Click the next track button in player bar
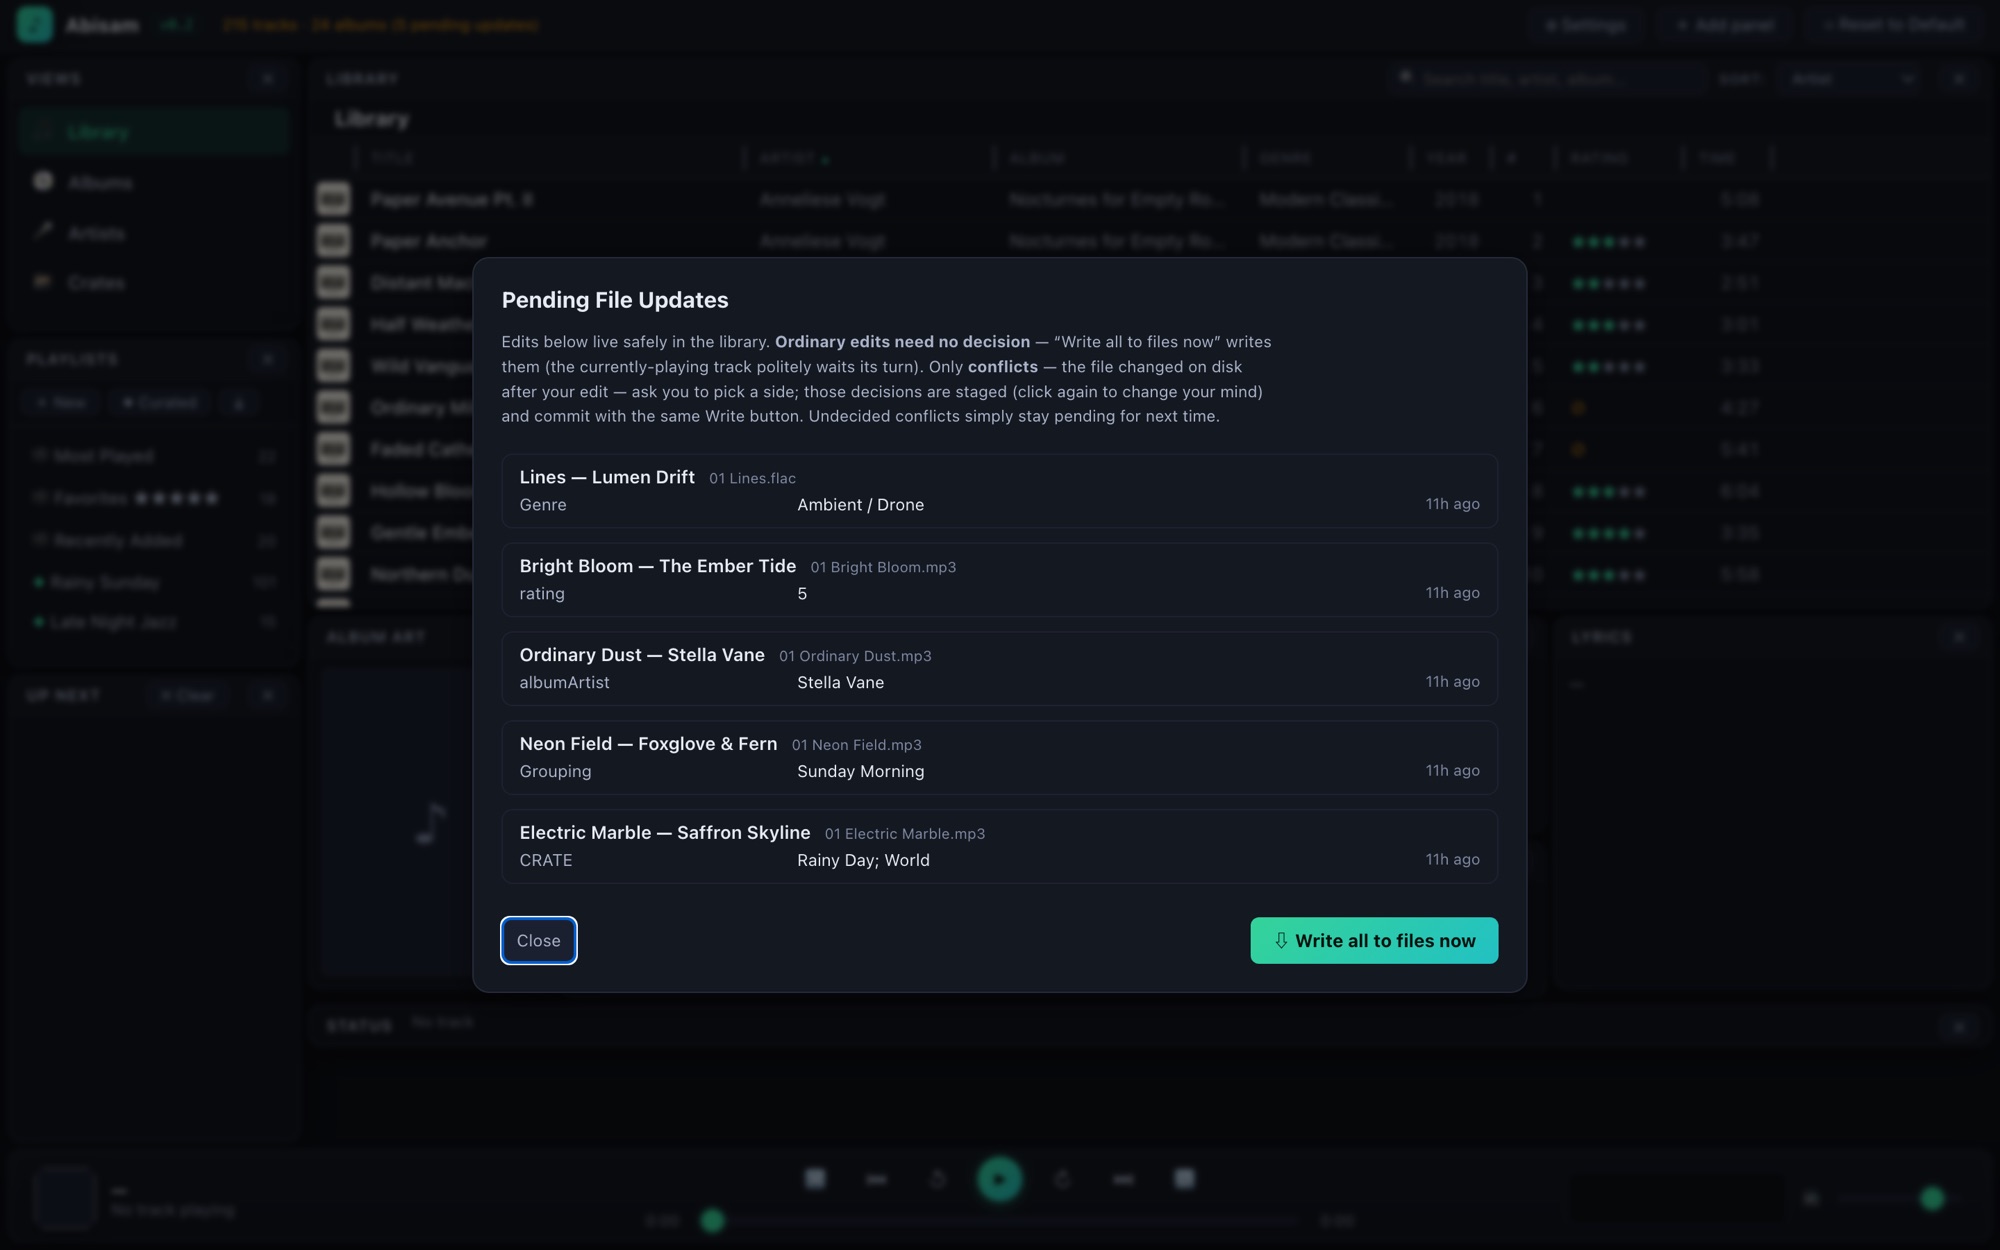 pos(1123,1179)
